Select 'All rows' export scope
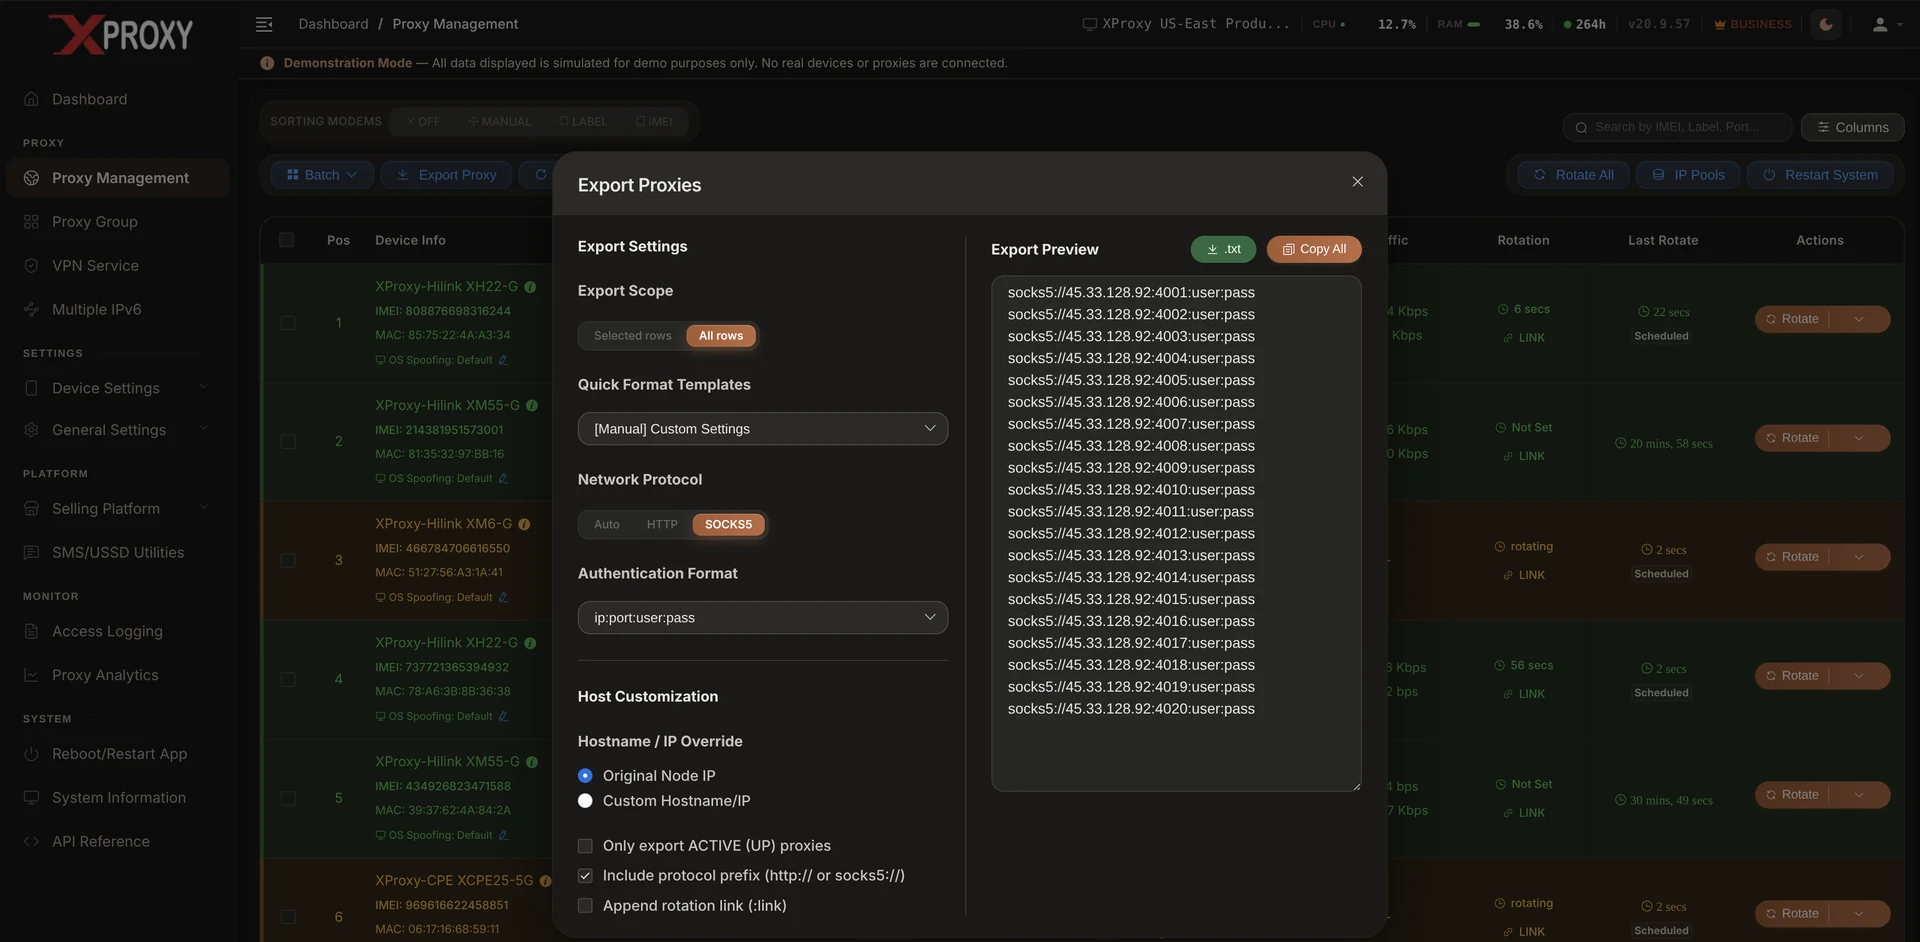 coord(721,336)
